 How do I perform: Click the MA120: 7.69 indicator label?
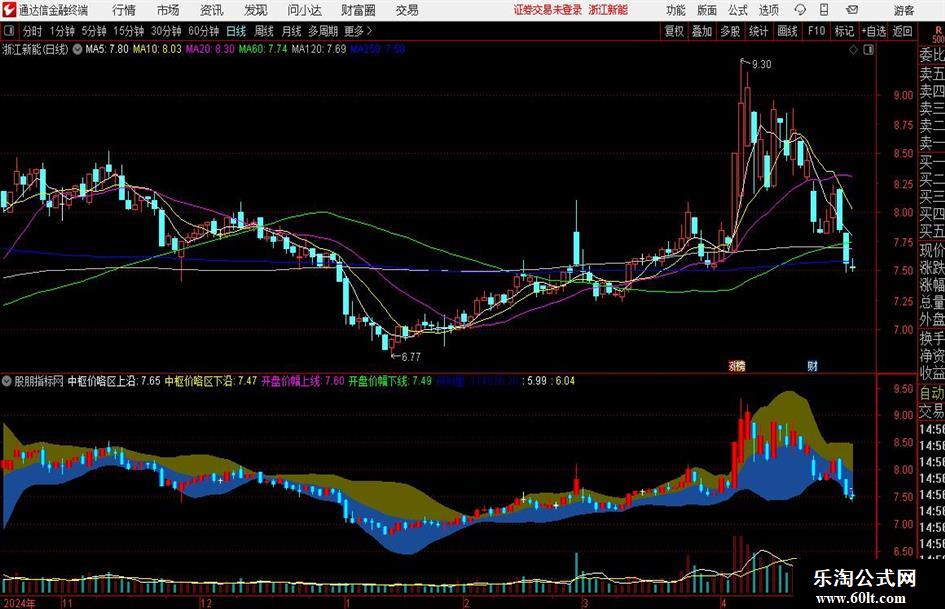[319, 49]
